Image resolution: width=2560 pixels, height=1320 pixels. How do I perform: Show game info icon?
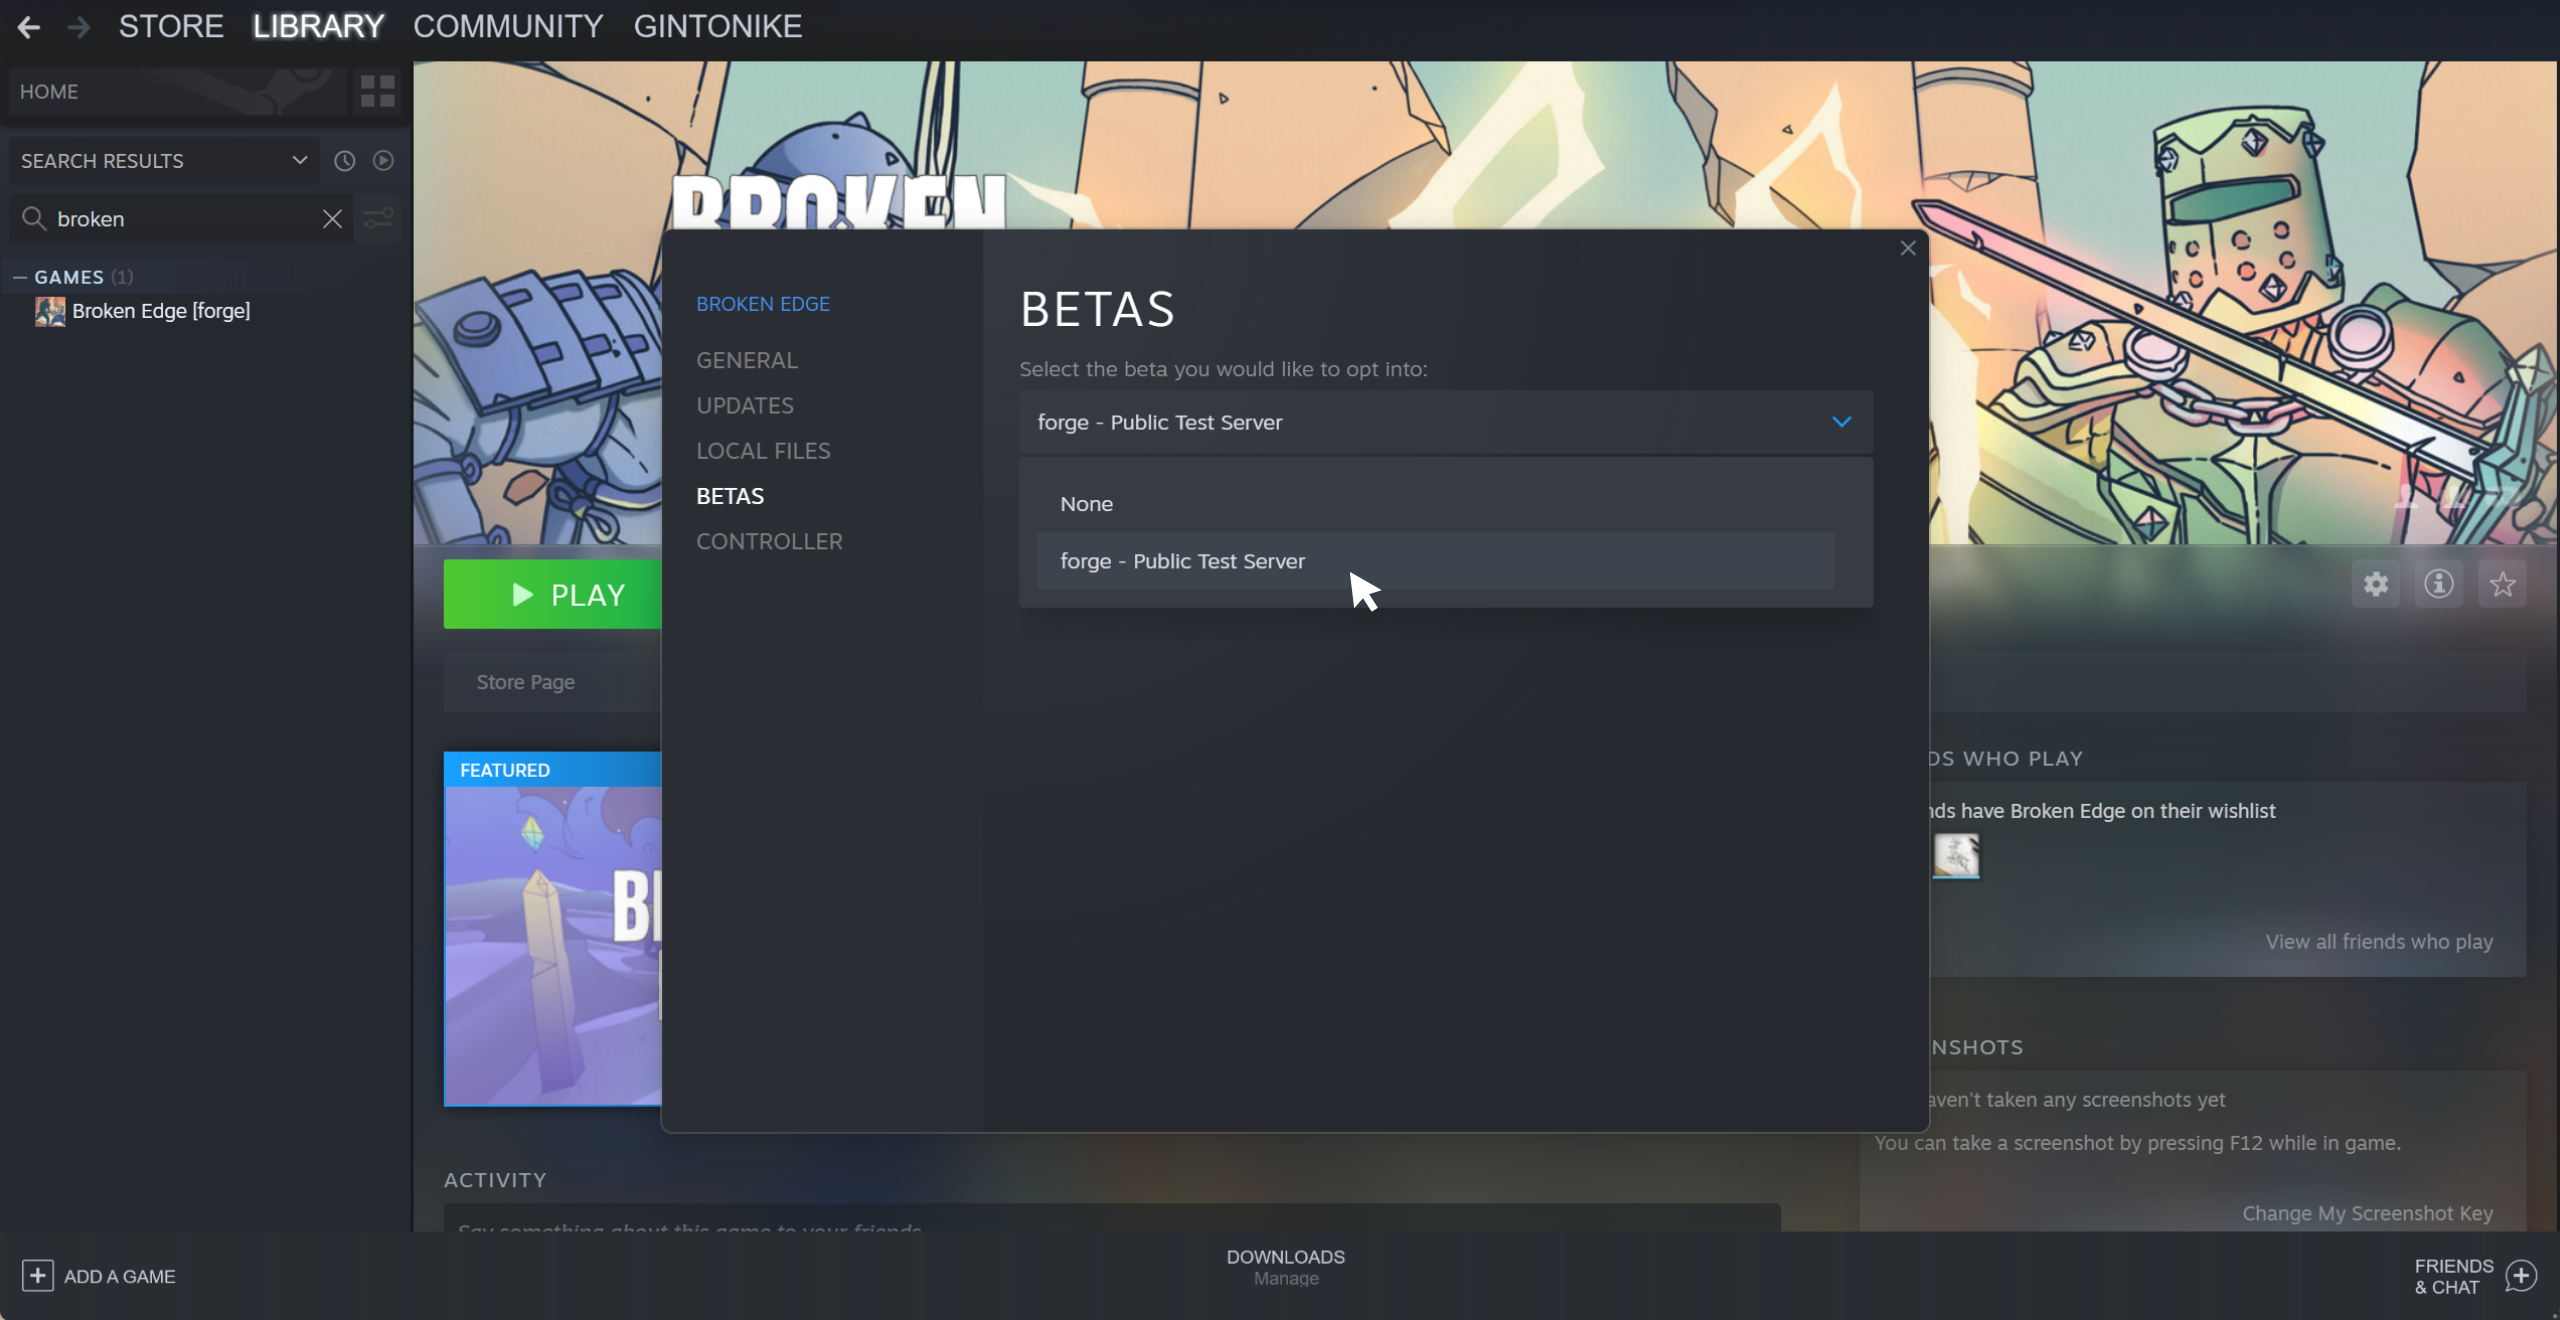(x=2439, y=584)
